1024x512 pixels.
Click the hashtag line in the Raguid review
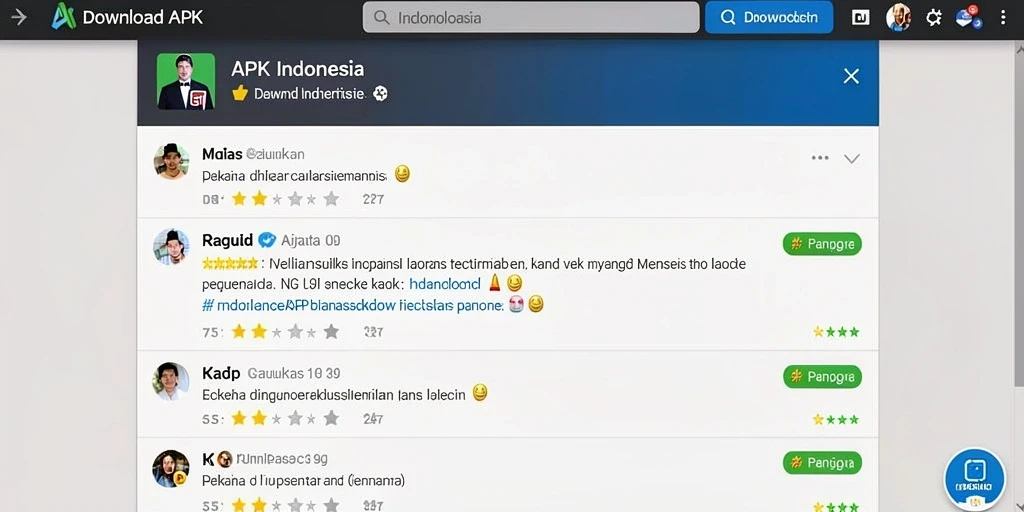pos(353,304)
